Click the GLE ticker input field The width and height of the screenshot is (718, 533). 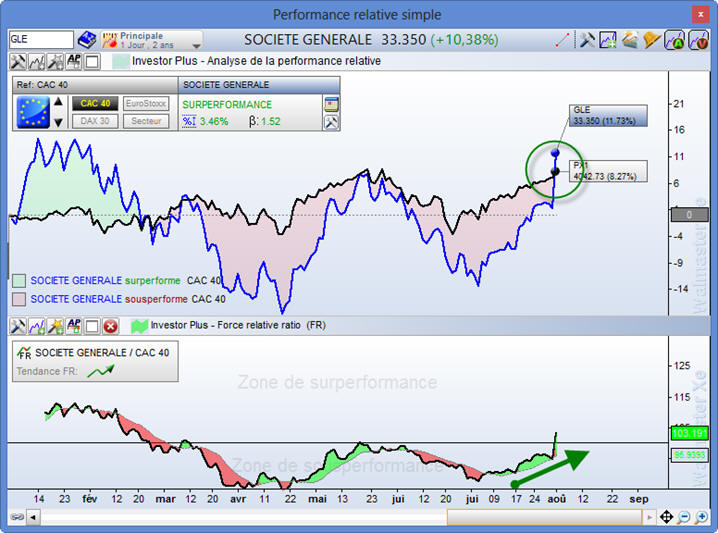point(41,39)
